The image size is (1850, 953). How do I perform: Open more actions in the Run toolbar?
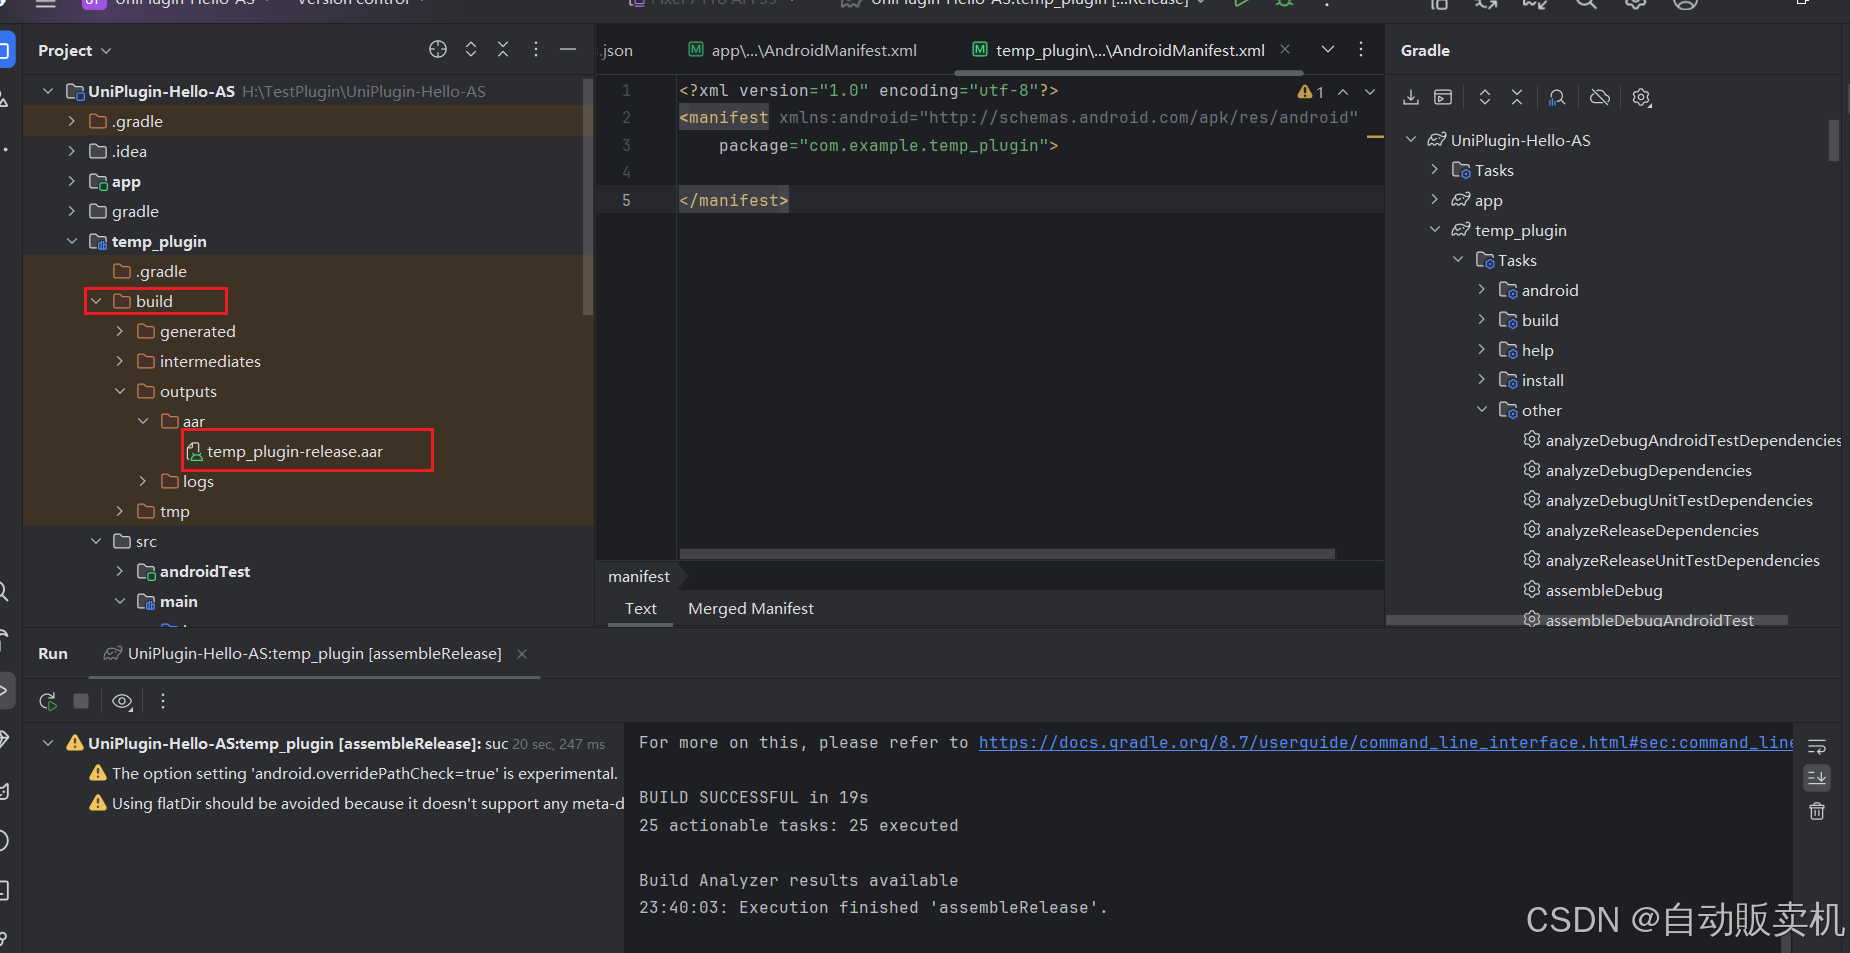[x=163, y=701]
